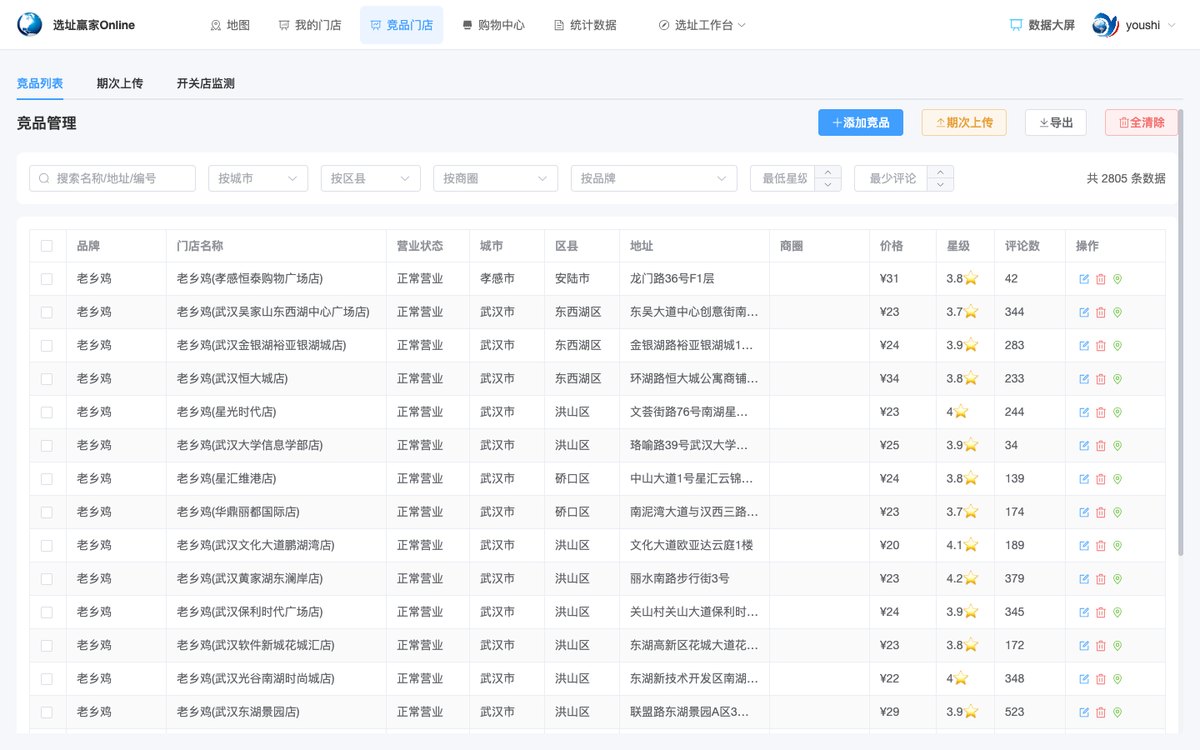Image resolution: width=1200 pixels, height=750 pixels.
Task: Delete the 老乡鸡(武汉保利时代广场店) row
Action: tap(1101, 612)
